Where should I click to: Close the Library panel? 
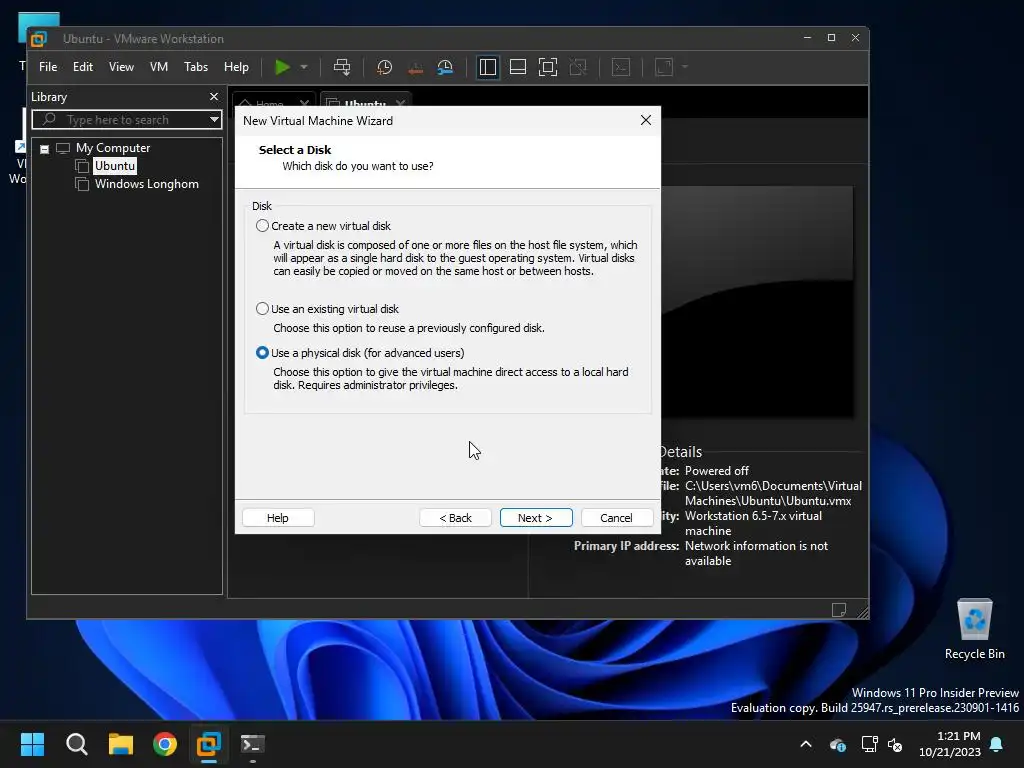[214, 97]
